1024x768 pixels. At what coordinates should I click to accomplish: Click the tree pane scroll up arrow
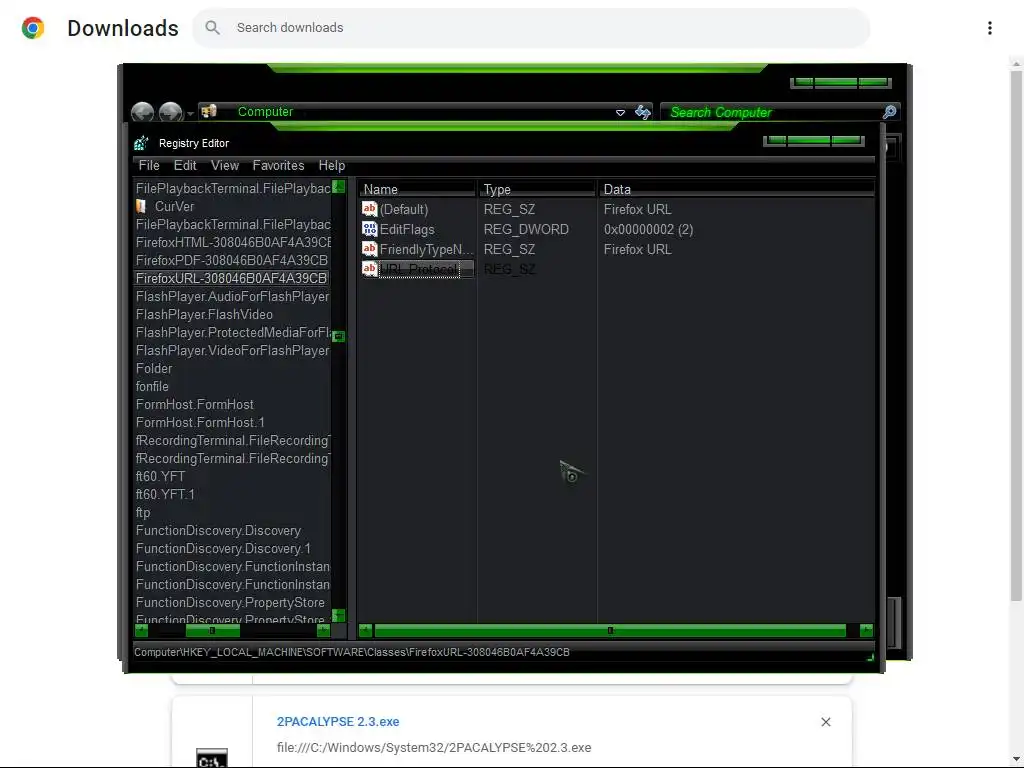point(338,187)
